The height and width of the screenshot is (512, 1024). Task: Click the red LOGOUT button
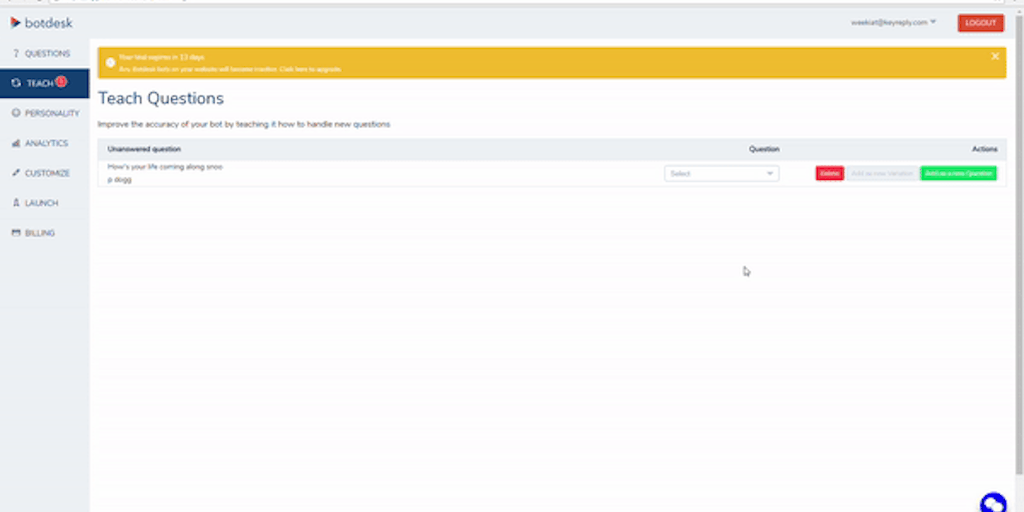point(980,23)
